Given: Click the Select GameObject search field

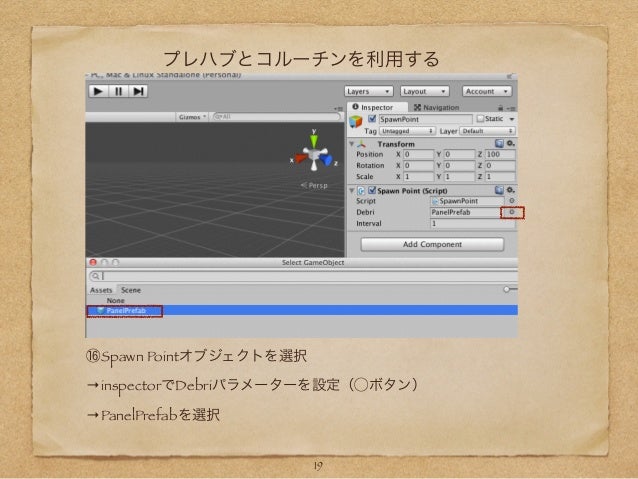Looking at the screenshot, I should tap(303, 276).
